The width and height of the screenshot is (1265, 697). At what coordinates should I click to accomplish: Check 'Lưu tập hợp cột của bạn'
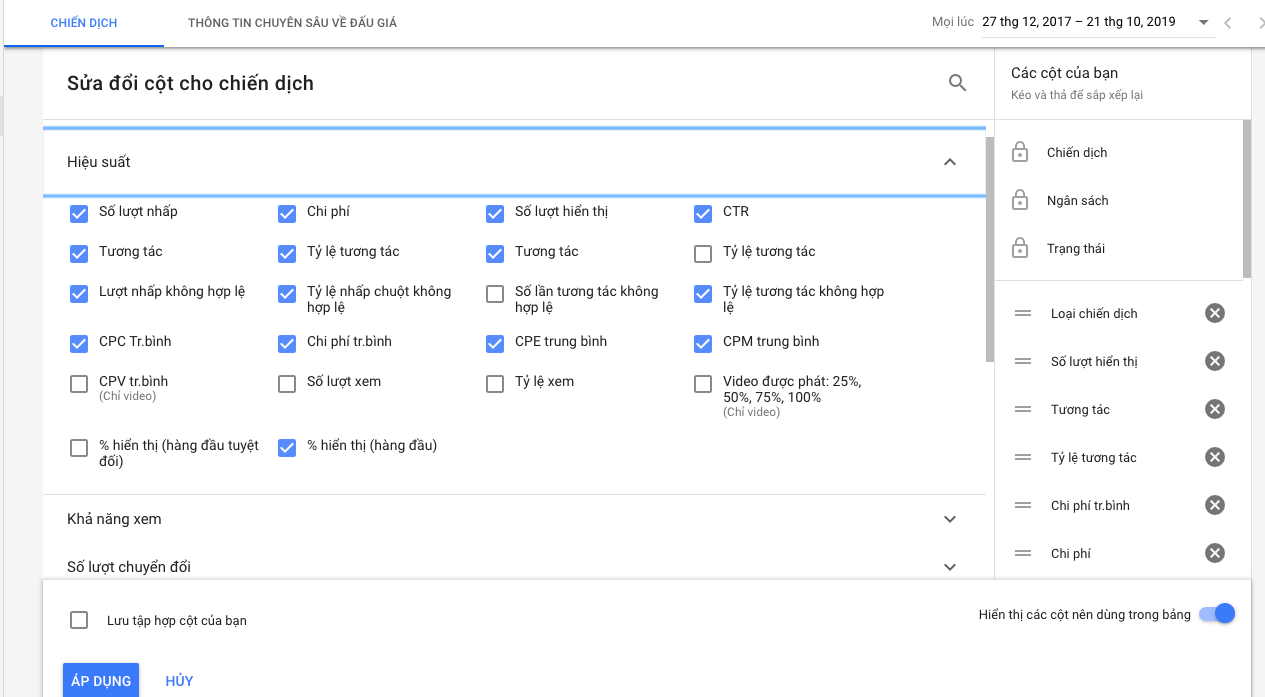78,619
